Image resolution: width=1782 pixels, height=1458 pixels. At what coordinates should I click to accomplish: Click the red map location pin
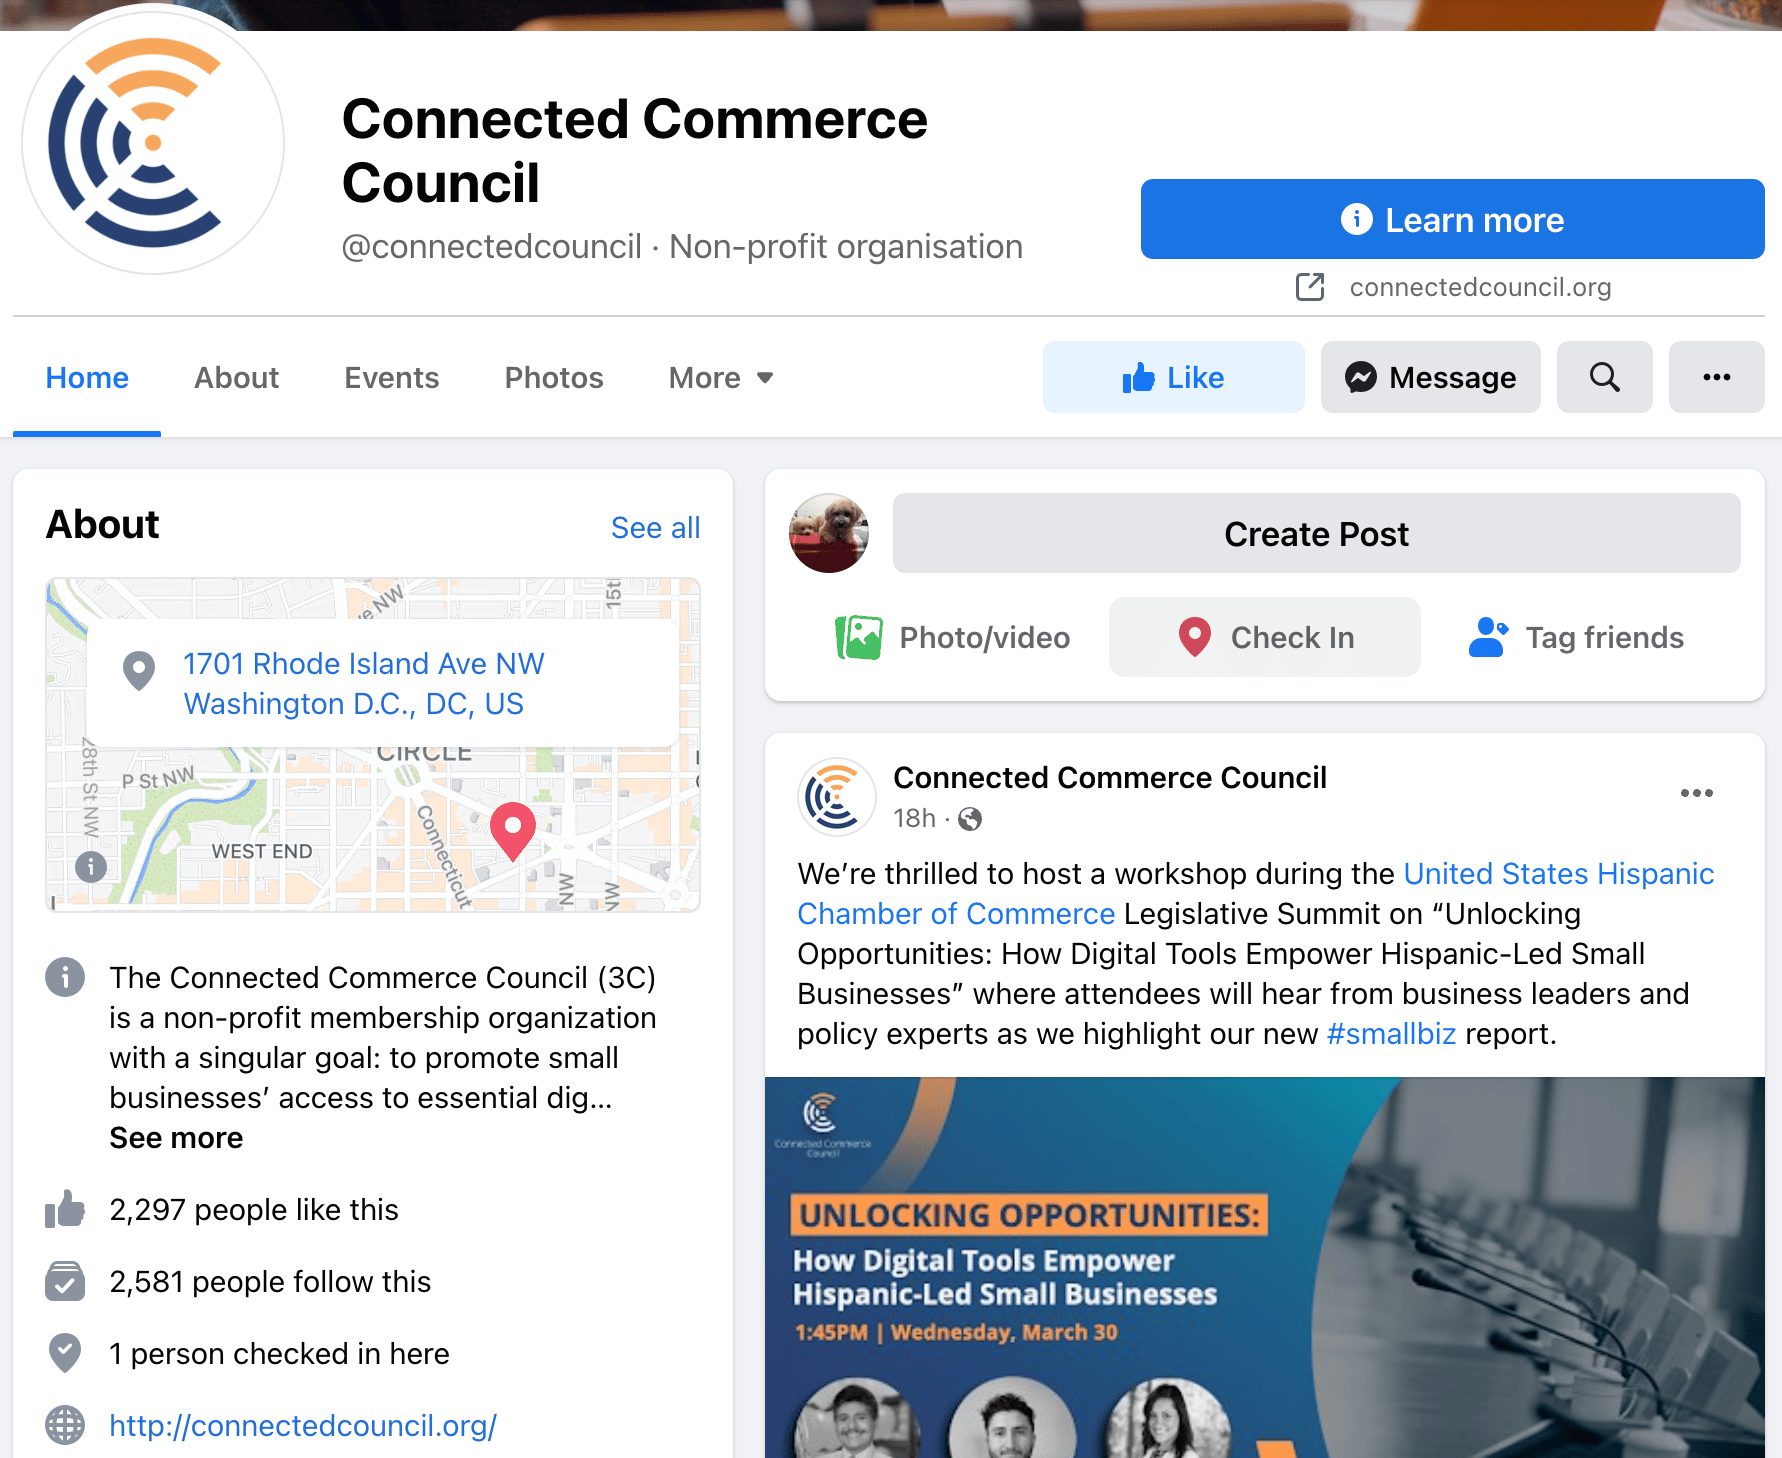tap(513, 831)
